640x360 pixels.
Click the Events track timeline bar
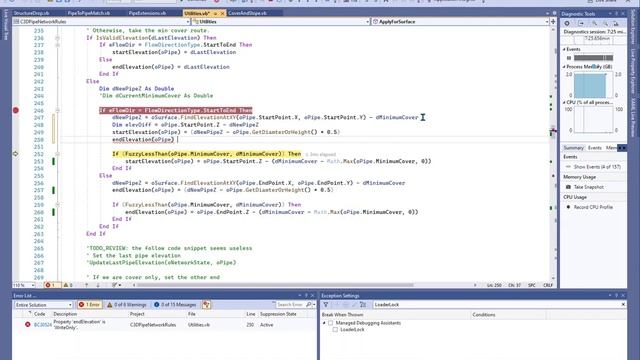tap(593, 58)
